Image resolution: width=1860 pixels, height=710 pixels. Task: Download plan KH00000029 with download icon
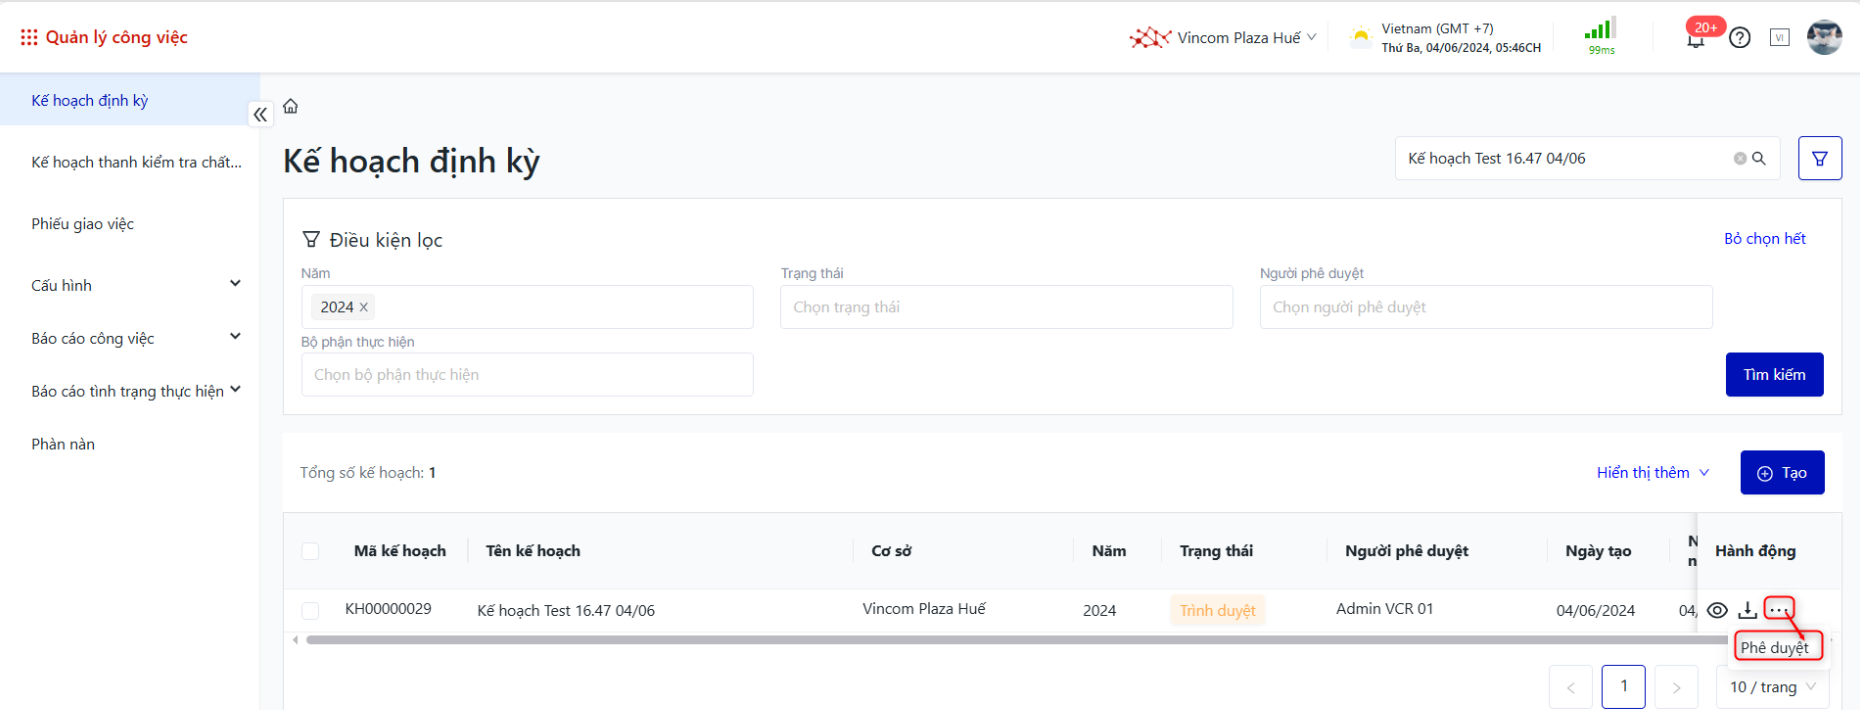pyautogui.click(x=1747, y=610)
